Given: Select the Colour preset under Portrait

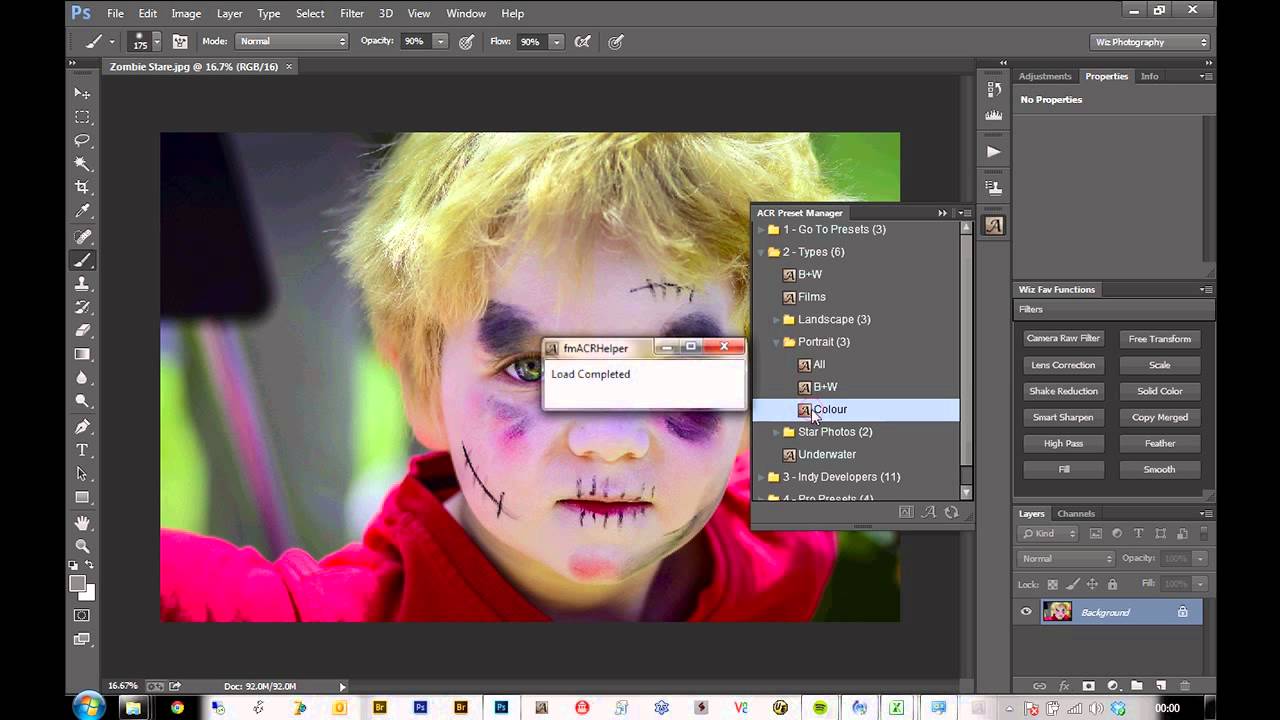Looking at the screenshot, I should (x=830, y=409).
